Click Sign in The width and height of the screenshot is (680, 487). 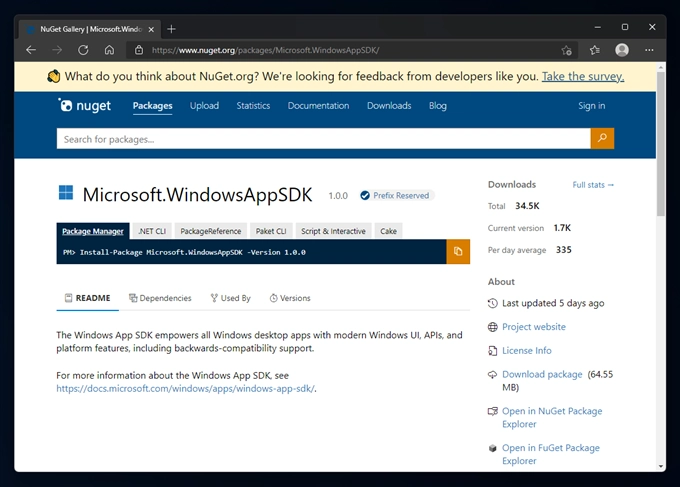click(x=592, y=106)
